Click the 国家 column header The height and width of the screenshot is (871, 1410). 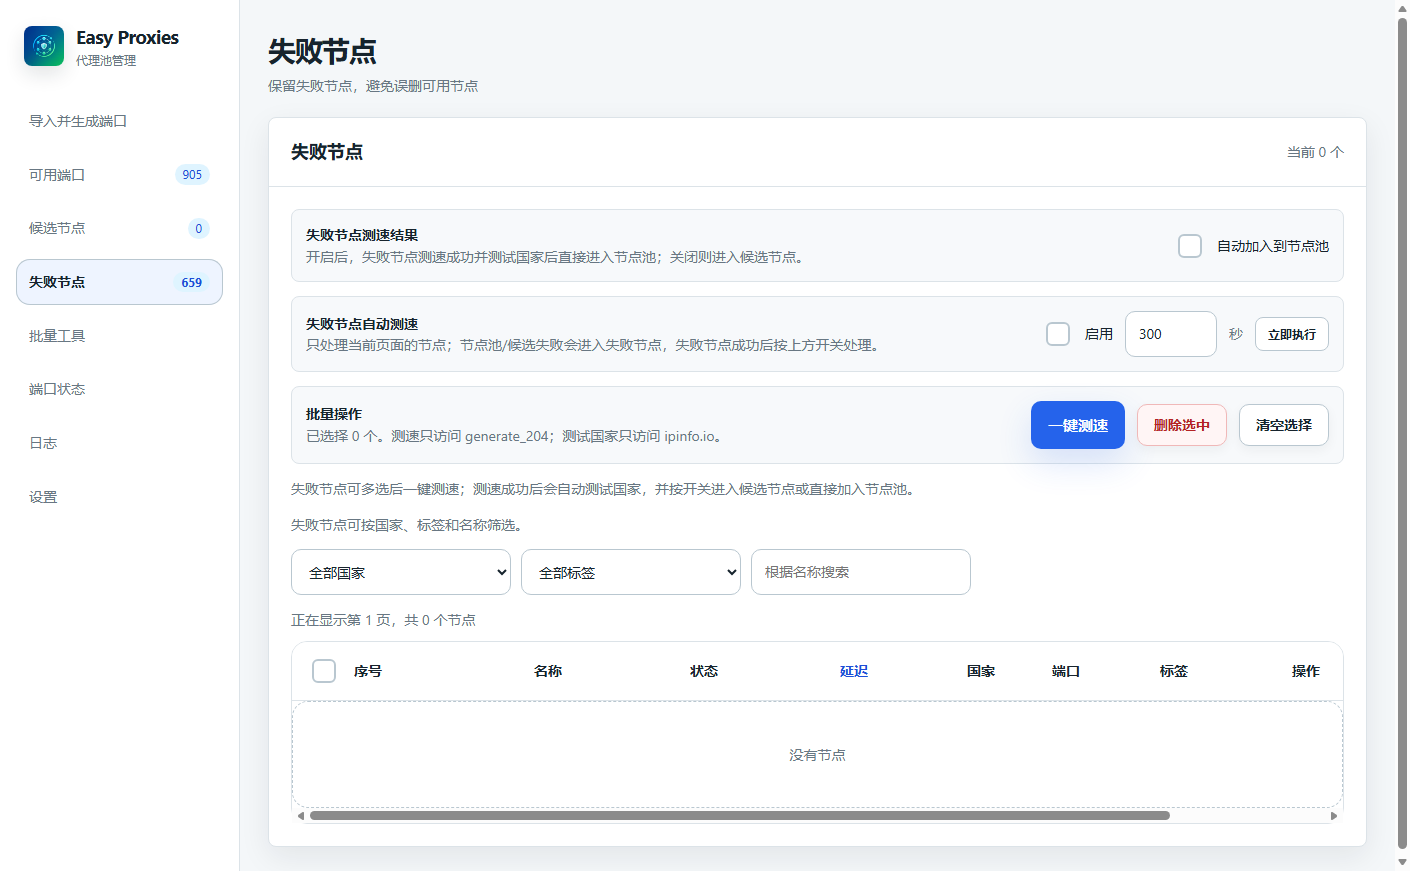pyautogui.click(x=981, y=671)
